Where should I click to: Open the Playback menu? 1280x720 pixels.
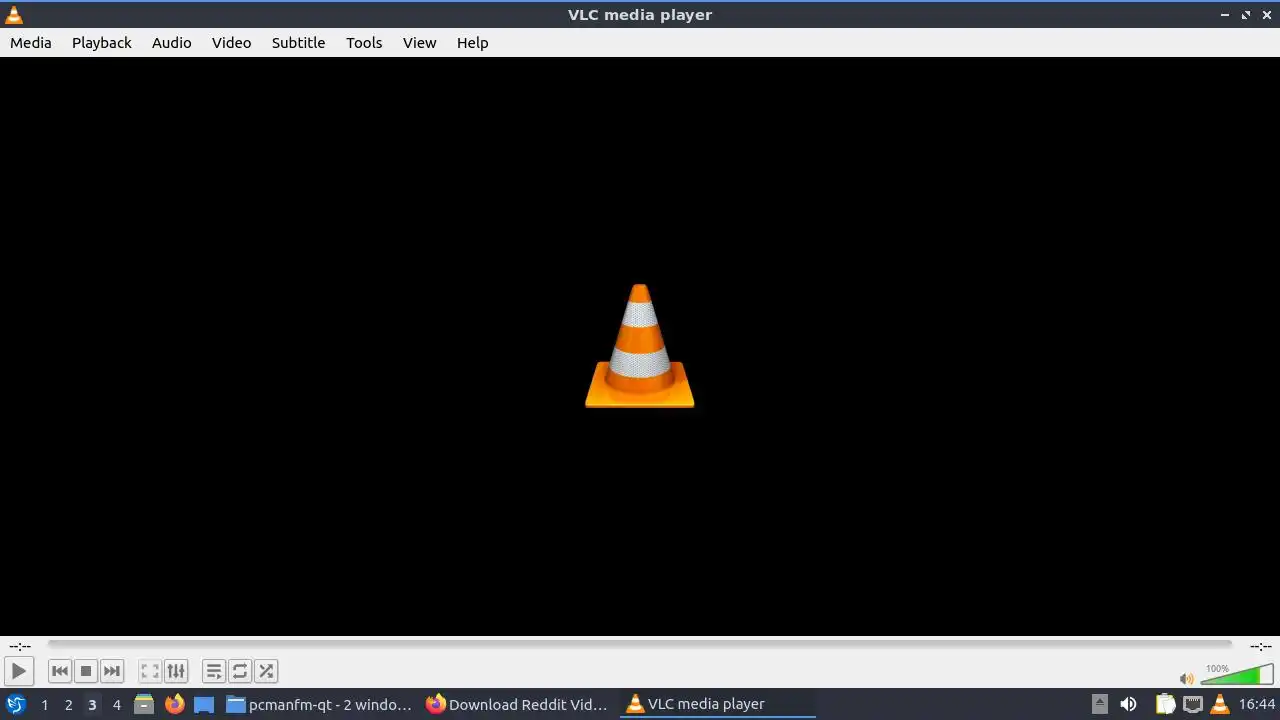tap(102, 42)
